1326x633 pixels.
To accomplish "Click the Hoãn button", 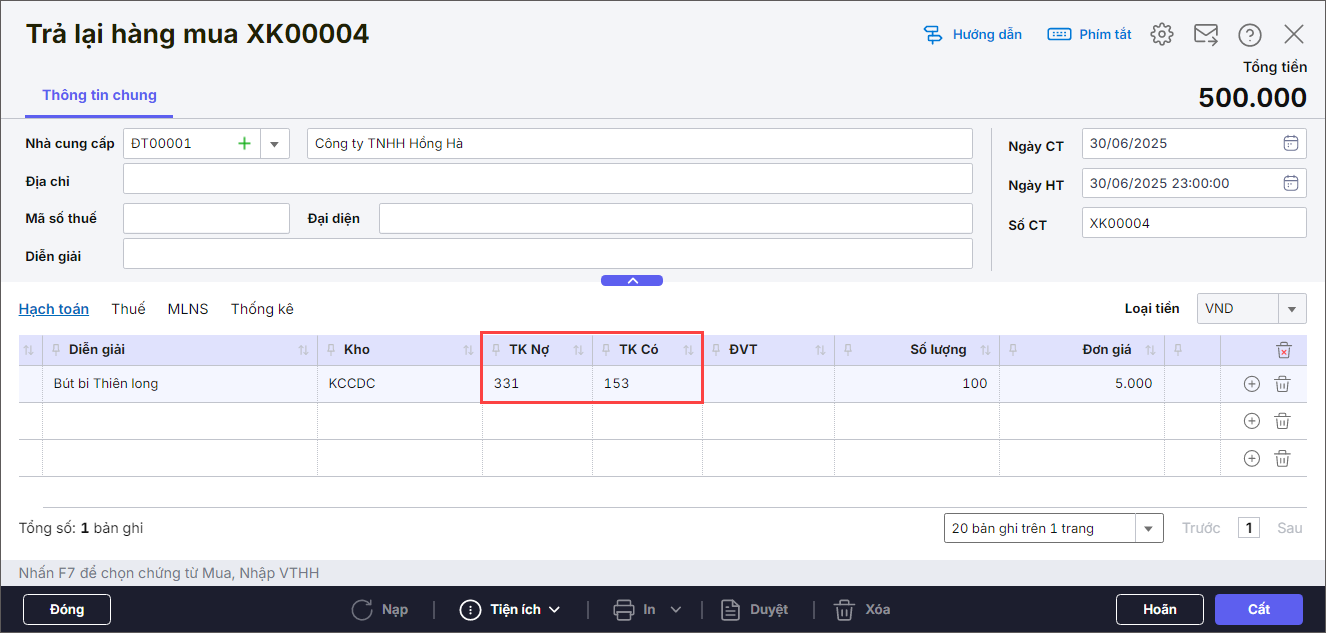I will [x=1160, y=609].
